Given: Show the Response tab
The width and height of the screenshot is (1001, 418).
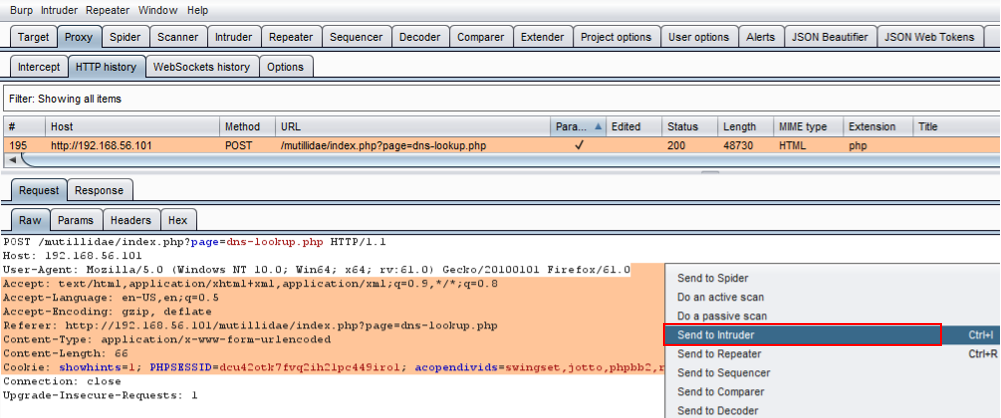Looking at the screenshot, I should [x=99, y=191].
